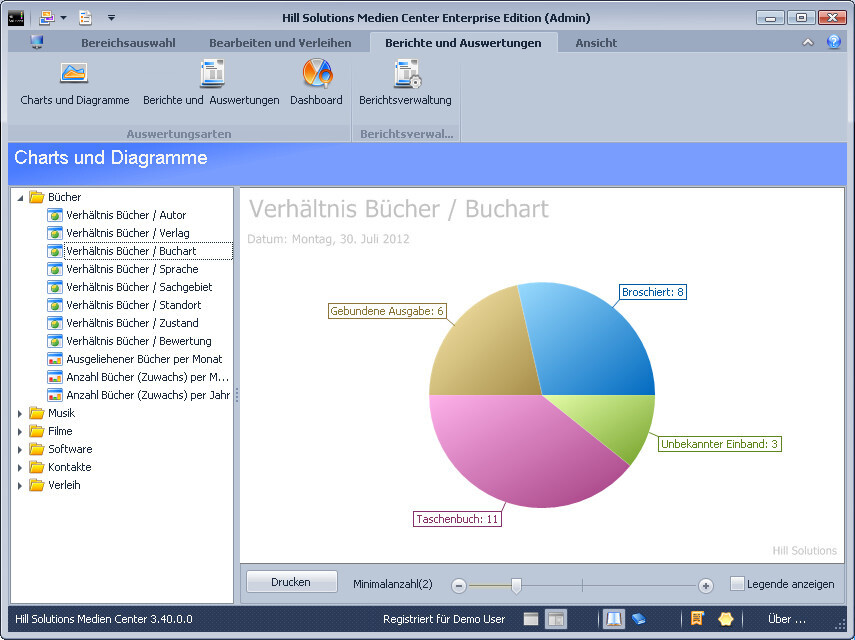Collapse the ribbon with the up chevron
This screenshot has width=855, height=640.
[808, 42]
